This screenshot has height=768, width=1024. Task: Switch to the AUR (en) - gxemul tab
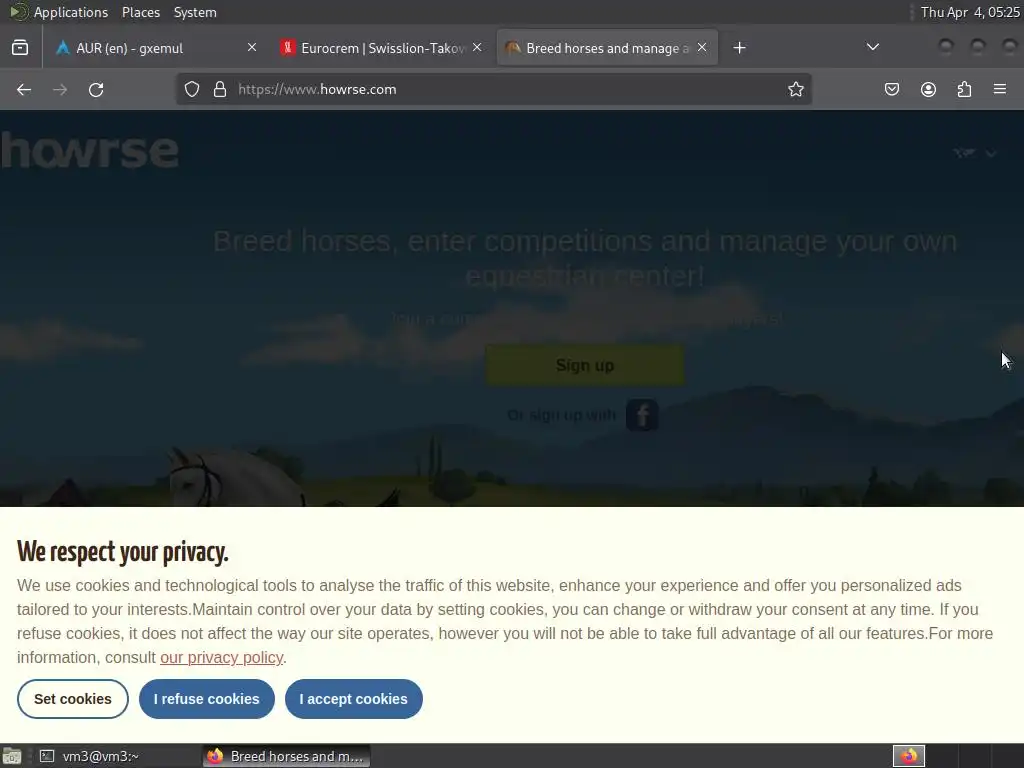click(x=157, y=48)
